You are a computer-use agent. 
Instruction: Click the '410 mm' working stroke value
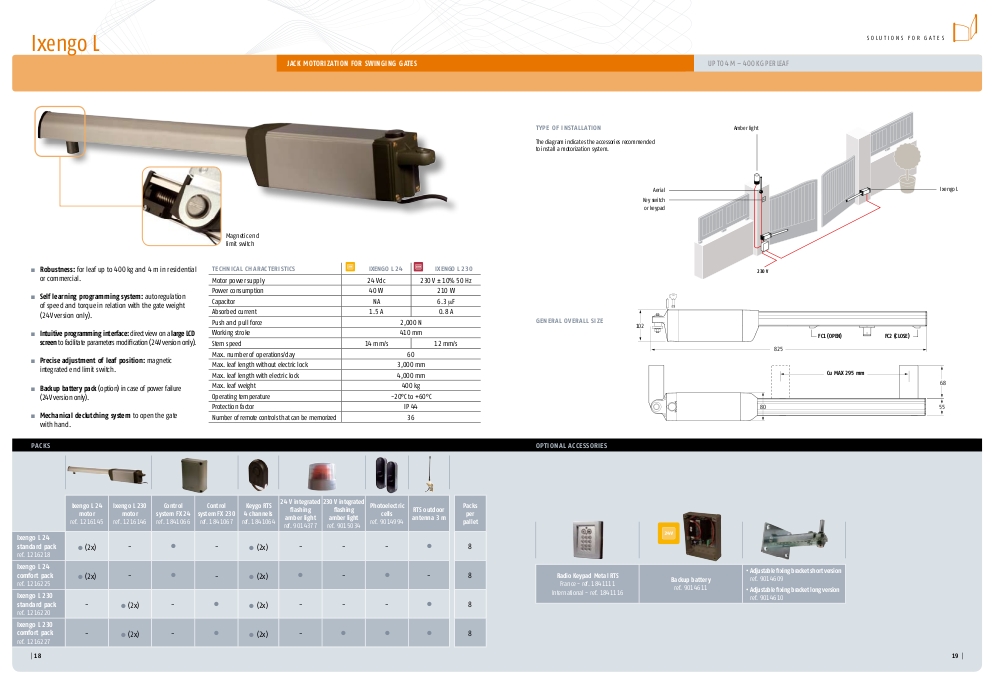point(411,333)
